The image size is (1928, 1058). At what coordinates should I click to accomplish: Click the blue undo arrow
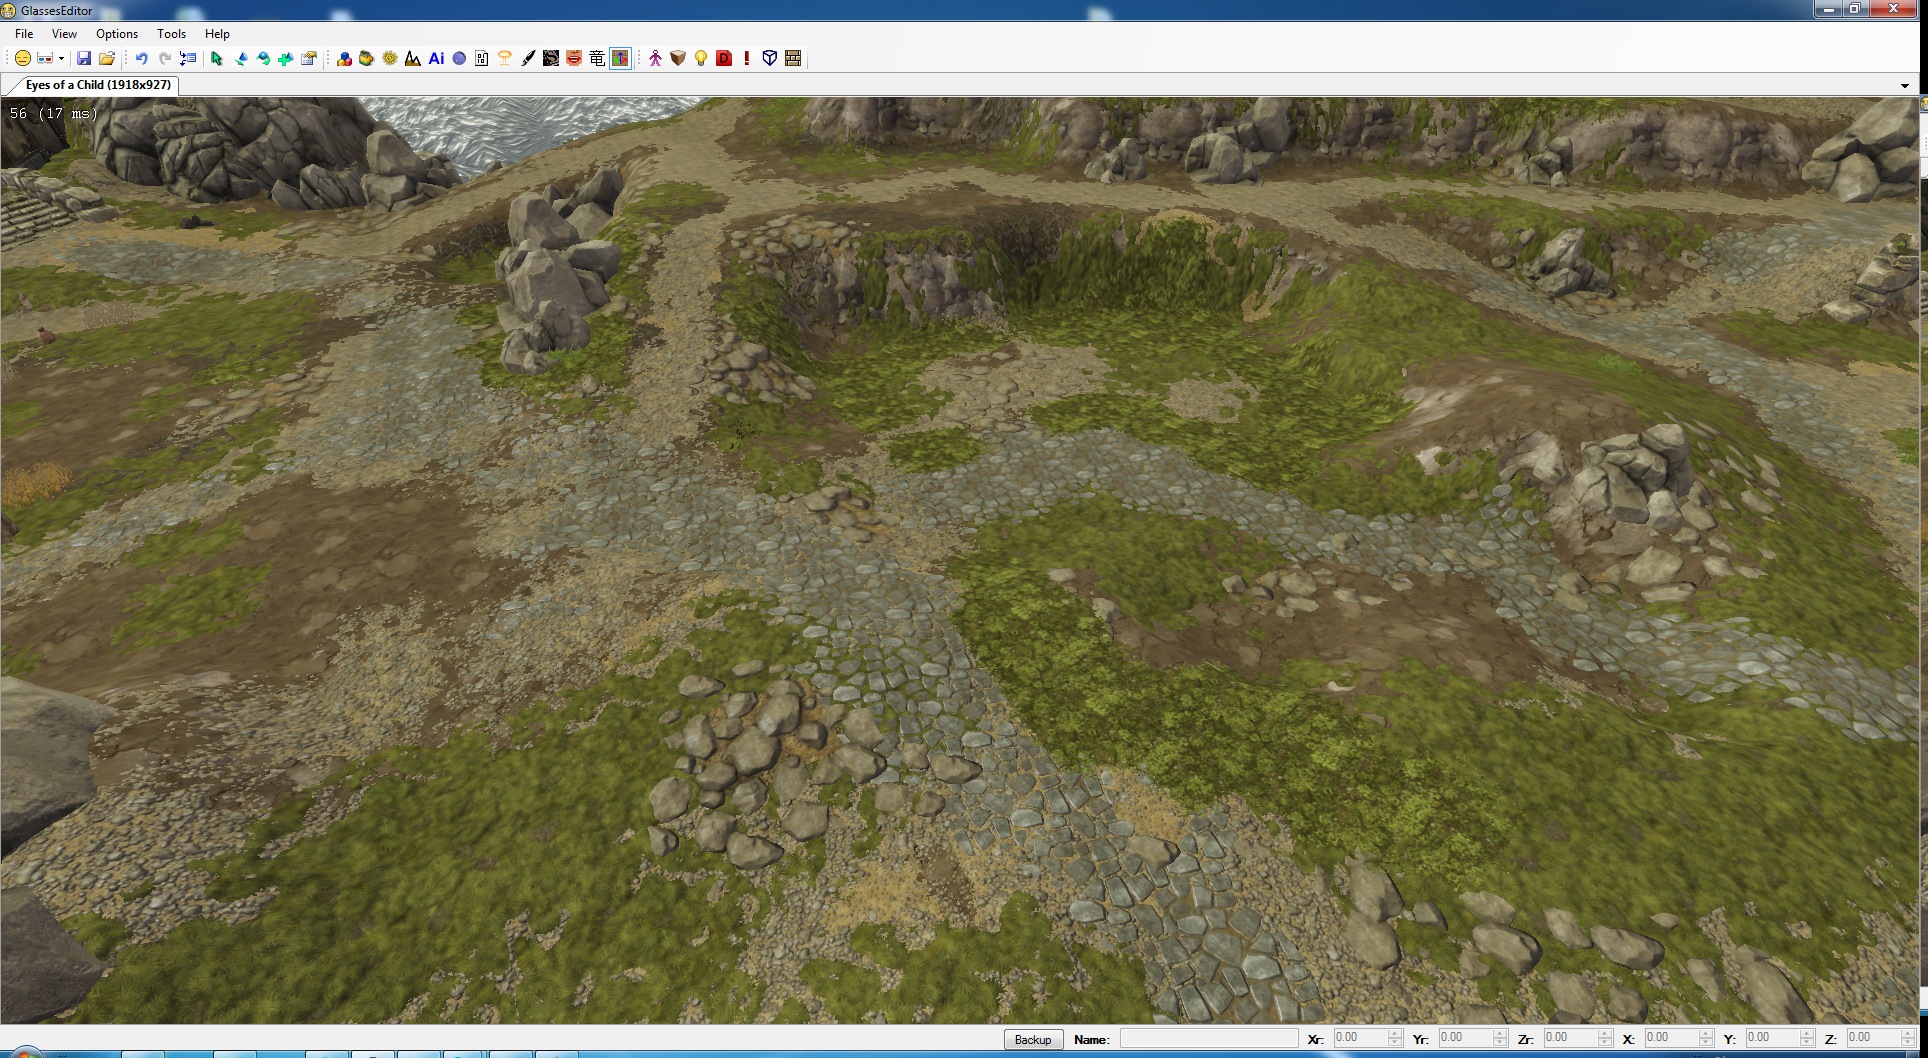tap(141, 59)
